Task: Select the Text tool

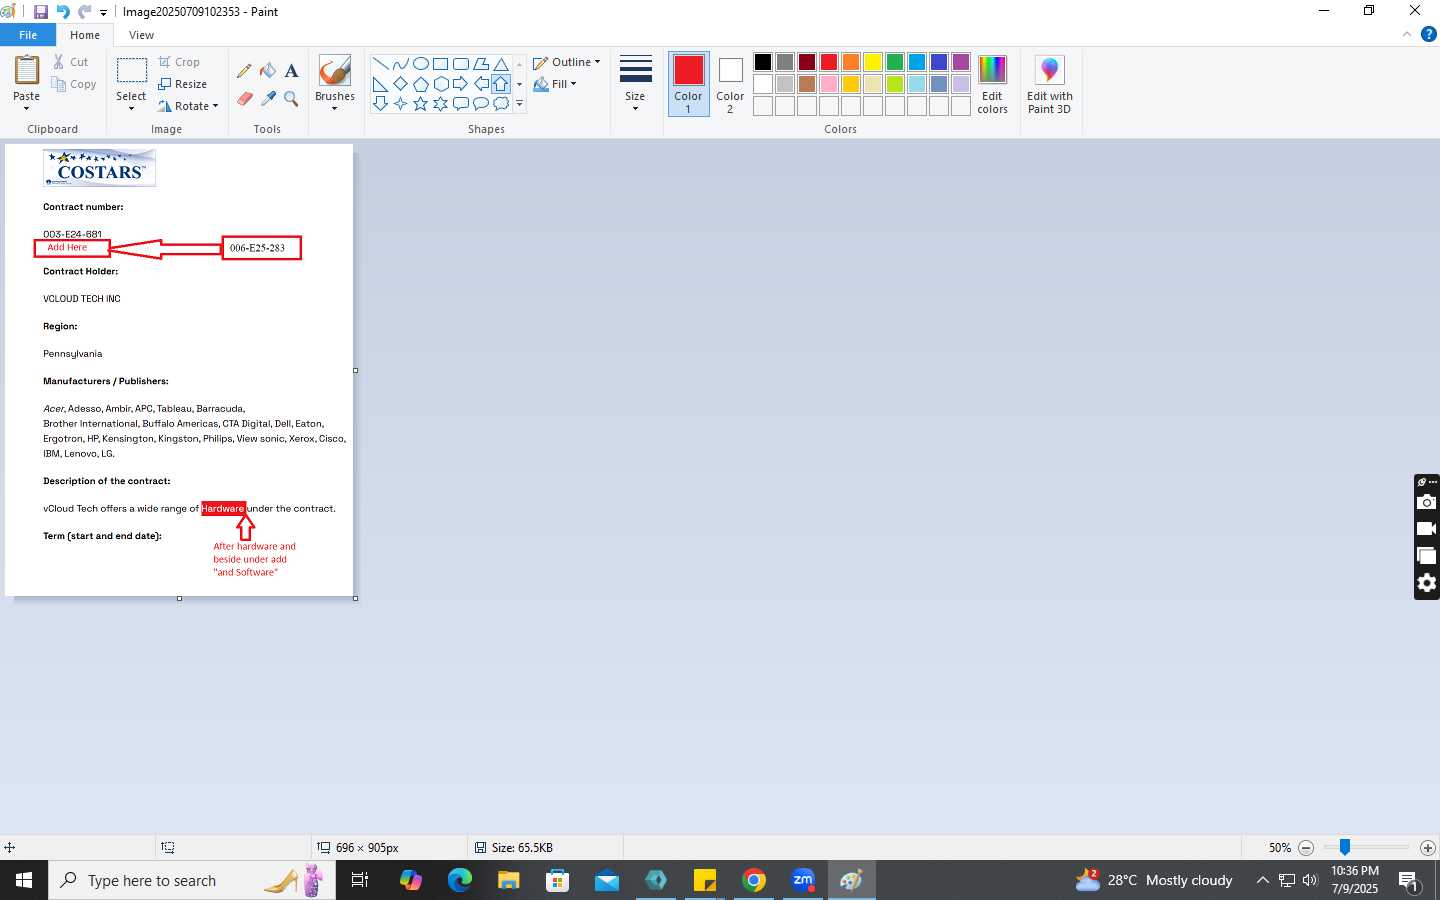Action: click(291, 71)
